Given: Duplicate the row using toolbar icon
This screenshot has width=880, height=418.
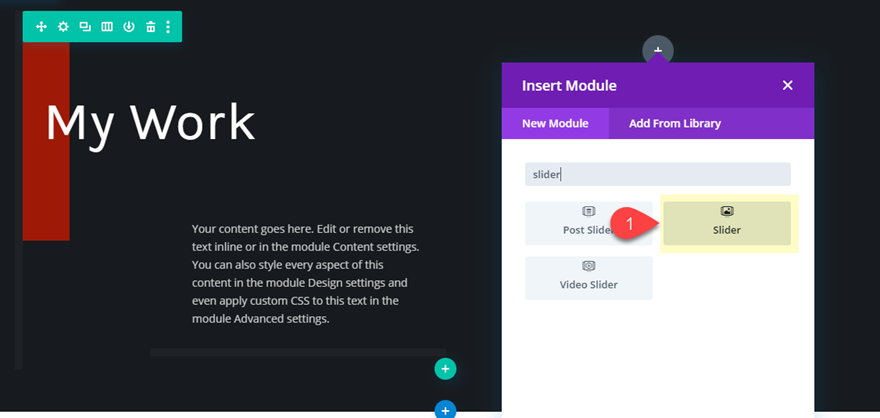Looking at the screenshot, I should 85,27.
